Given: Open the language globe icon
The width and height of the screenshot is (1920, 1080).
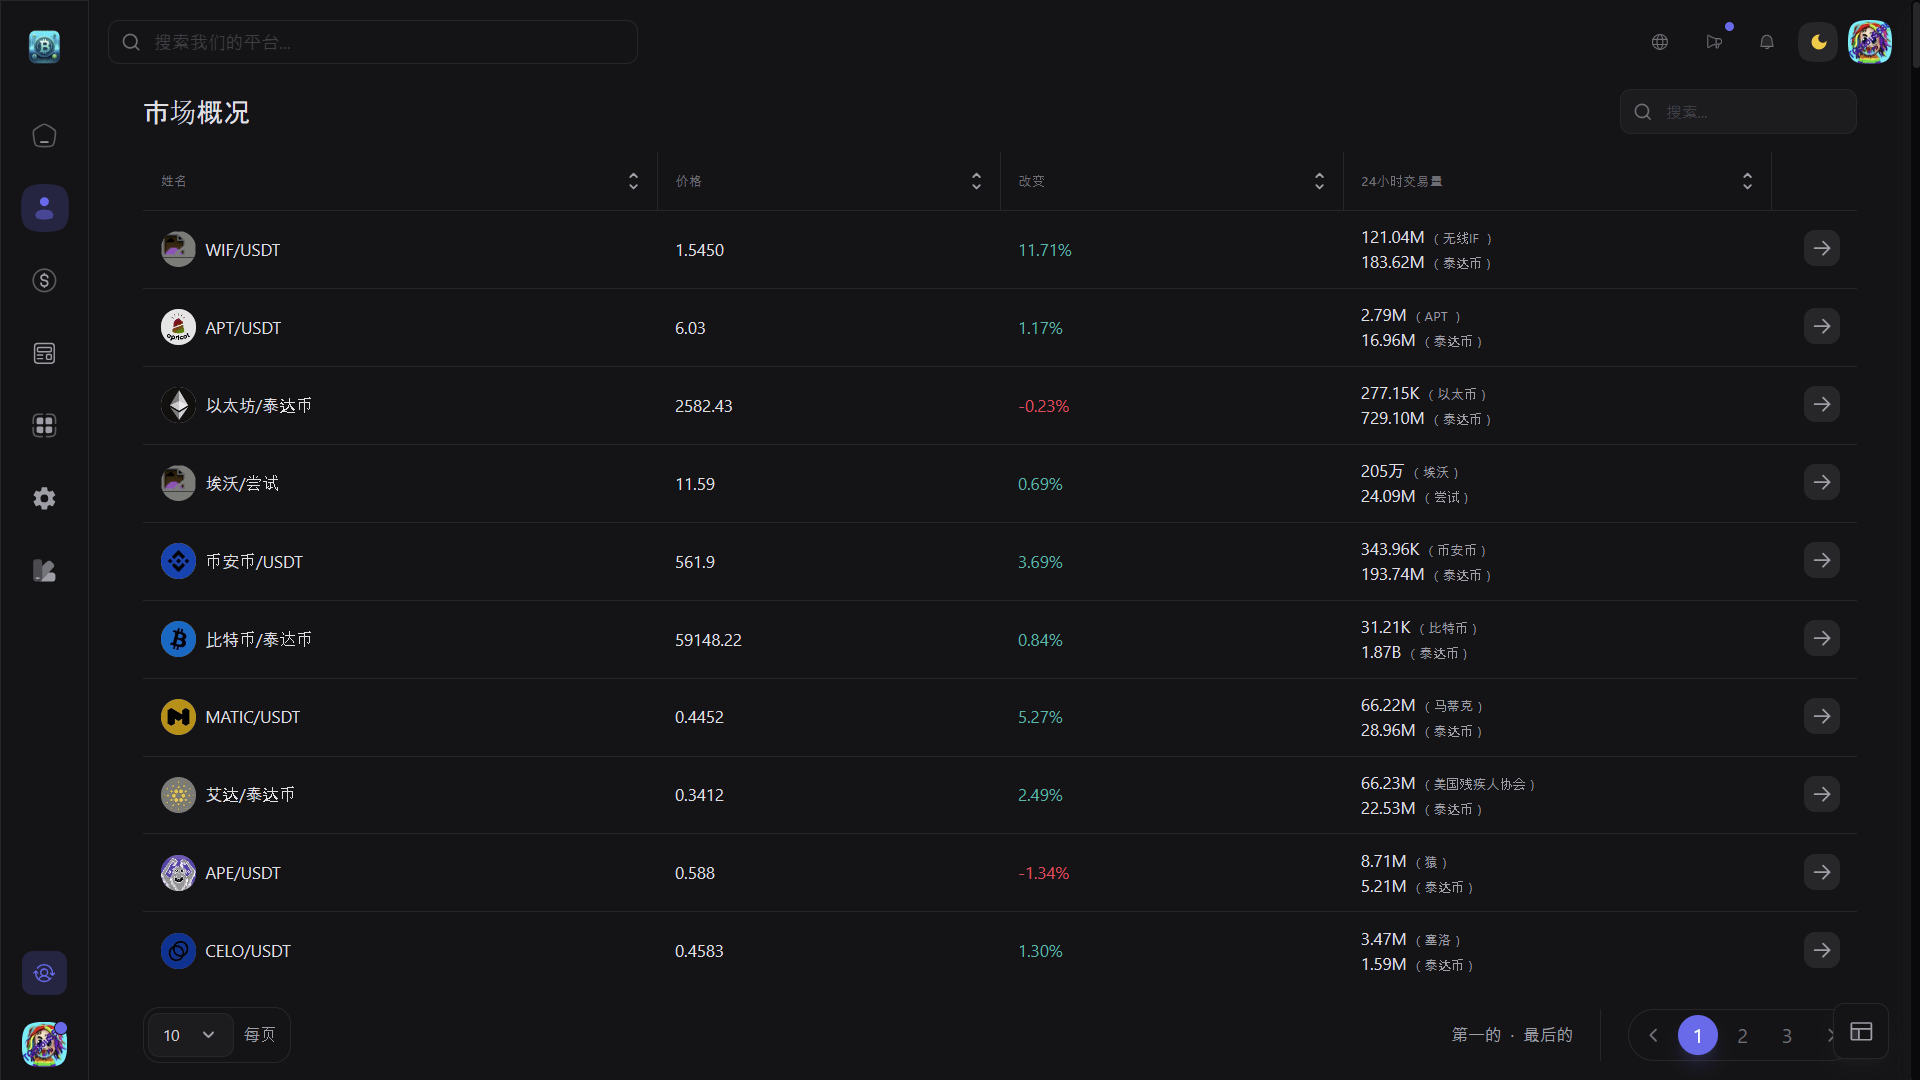Looking at the screenshot, I should tap(1660, 42).
